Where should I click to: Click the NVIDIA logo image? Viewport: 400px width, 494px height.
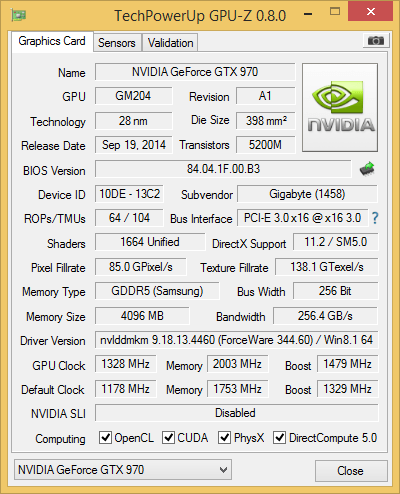(x=340, y=108)
